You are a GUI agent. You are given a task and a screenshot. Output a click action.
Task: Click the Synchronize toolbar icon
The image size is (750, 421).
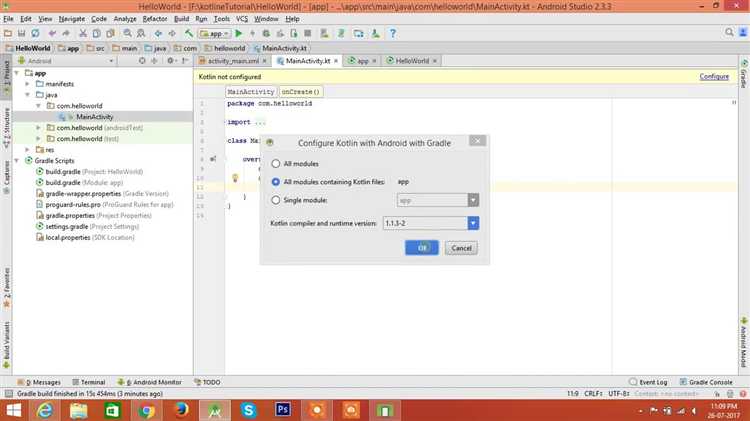tap(35, 33)
